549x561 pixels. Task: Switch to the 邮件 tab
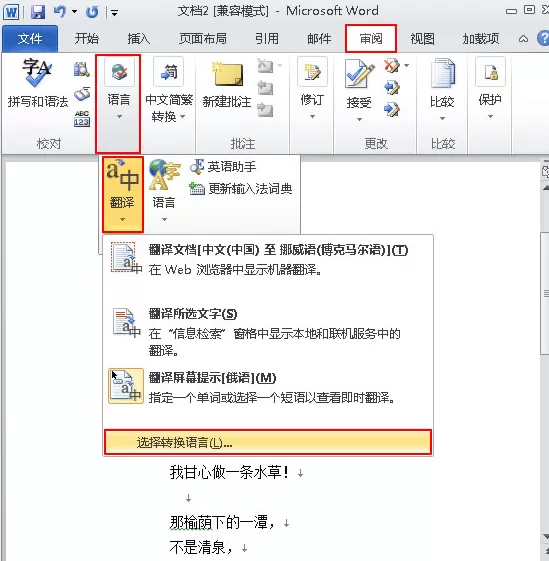[x=319, y=38]
